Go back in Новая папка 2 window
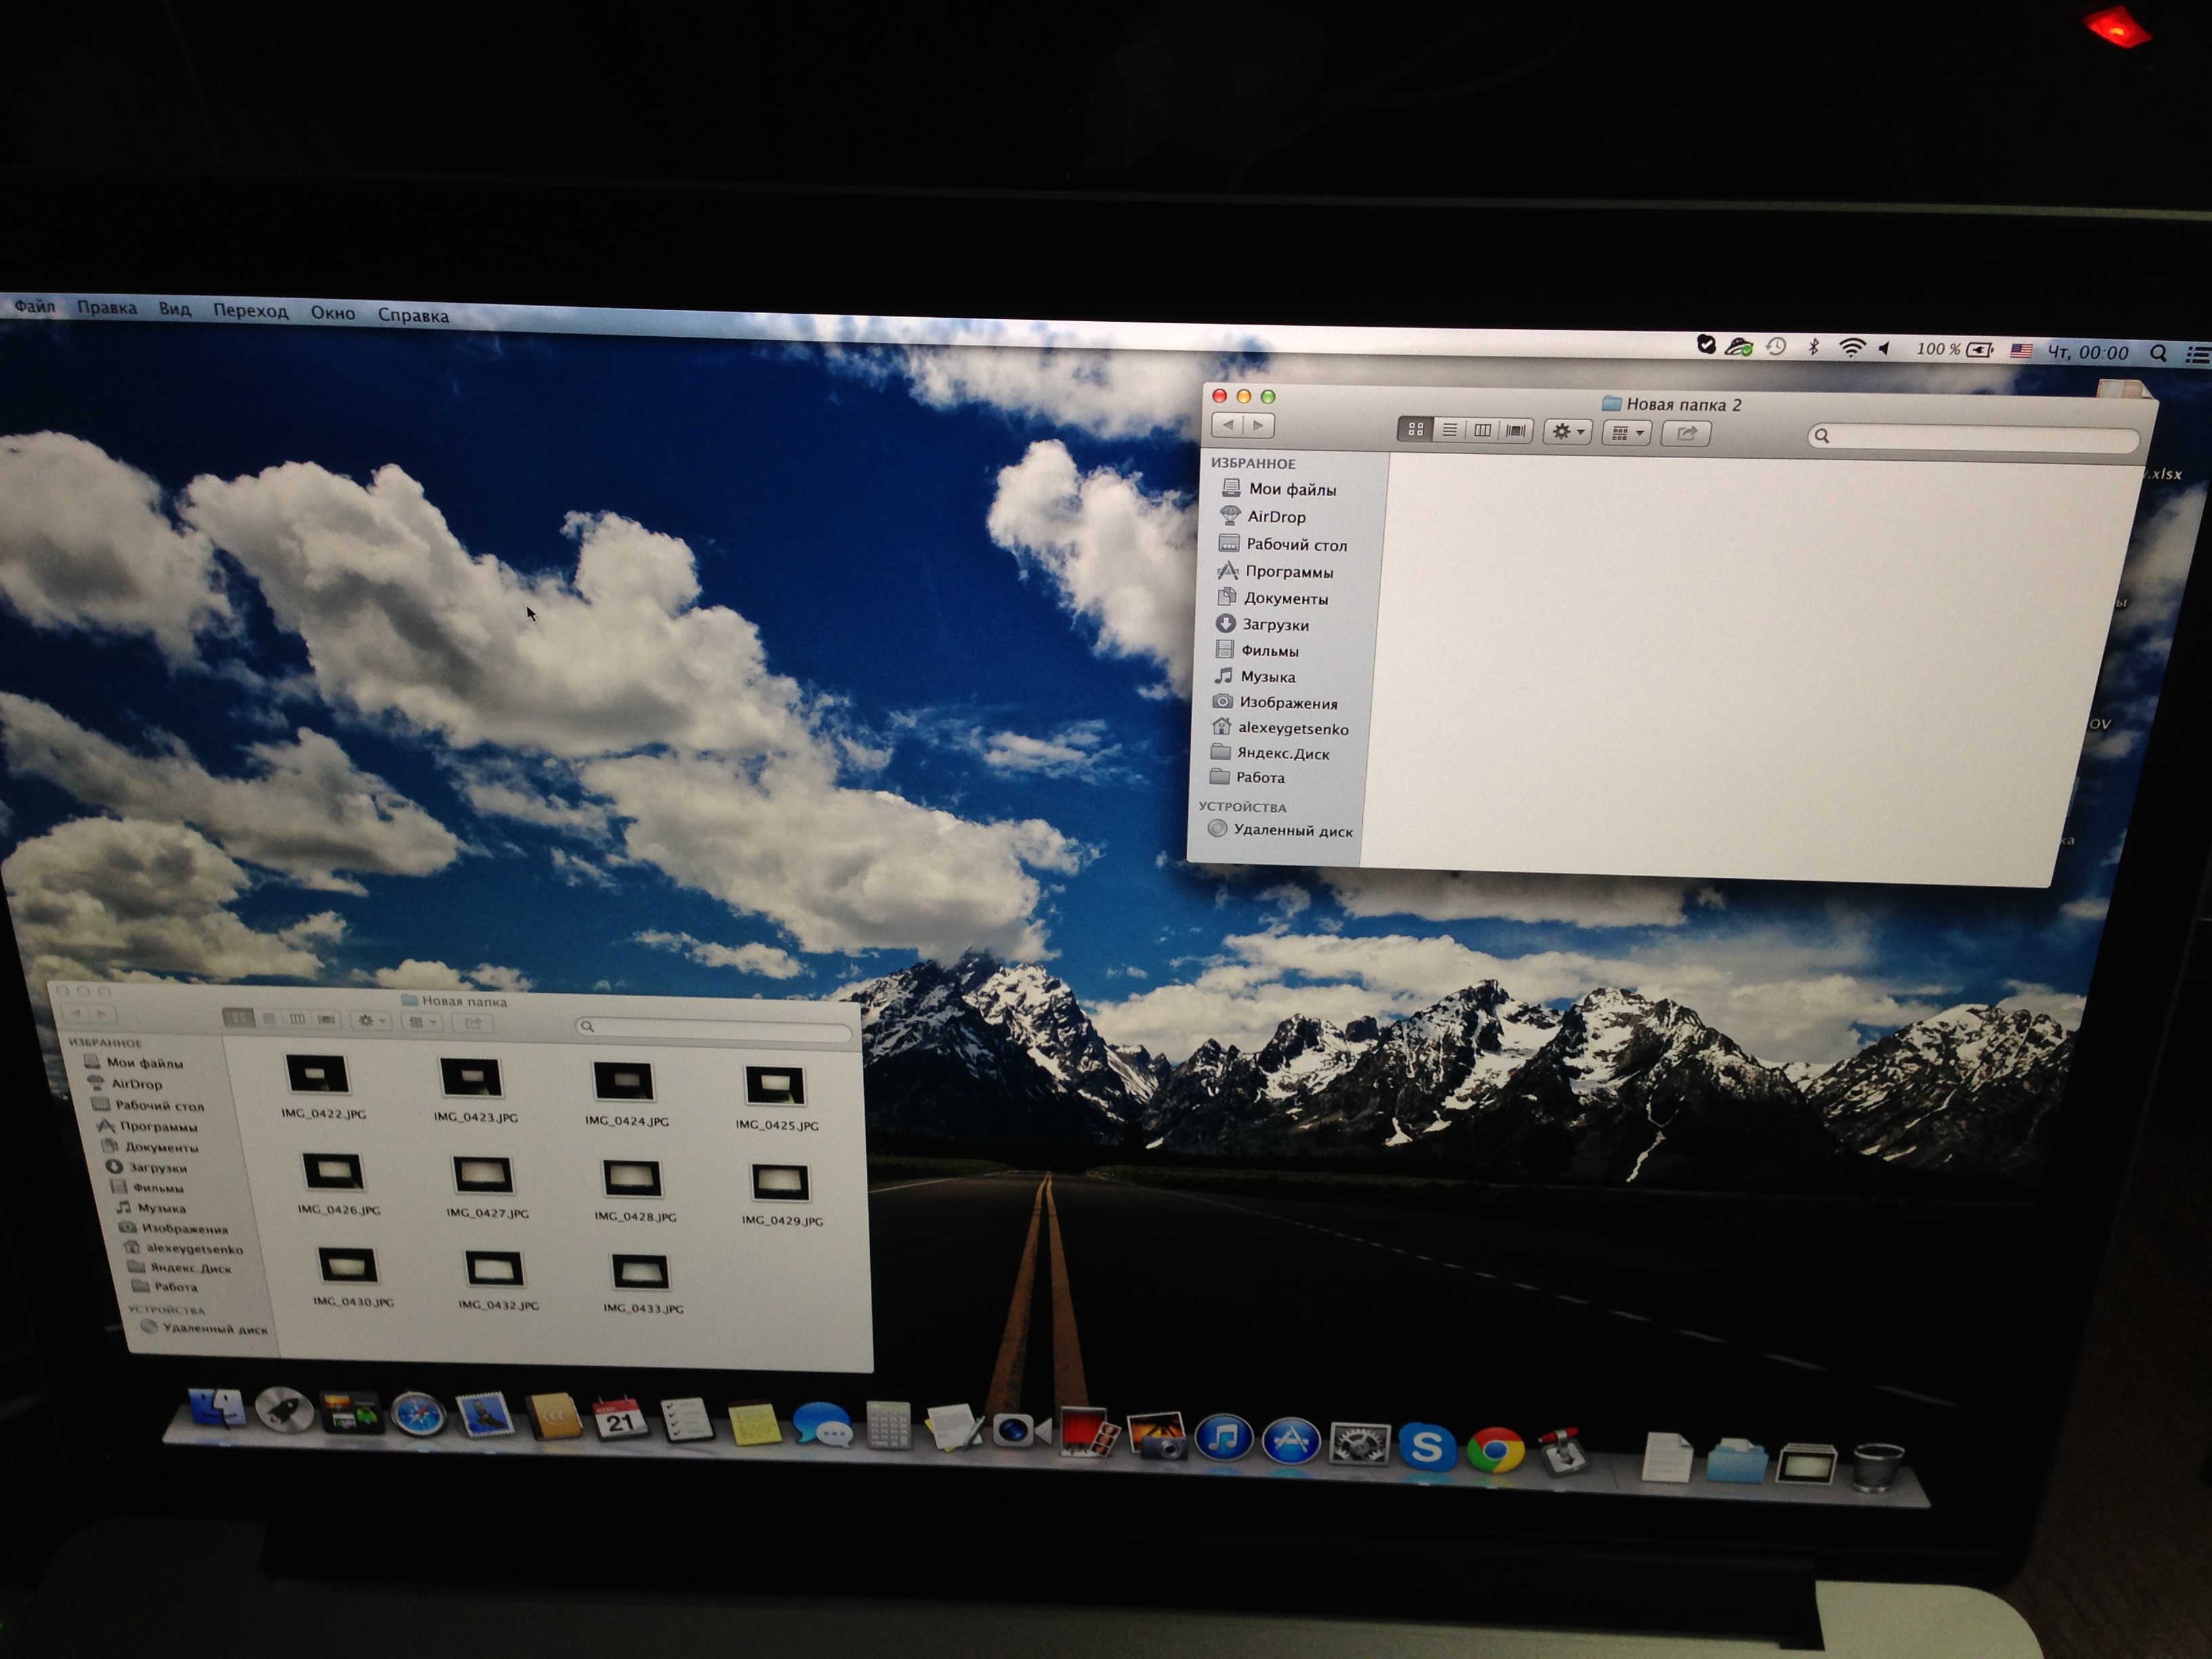Screen dimensions: 2212x1659 pyautogui.click(x=1228, y=425)
